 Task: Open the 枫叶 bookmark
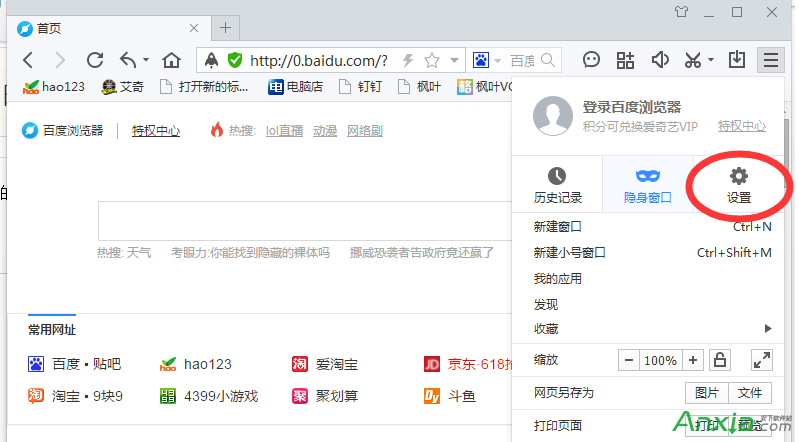419,87
